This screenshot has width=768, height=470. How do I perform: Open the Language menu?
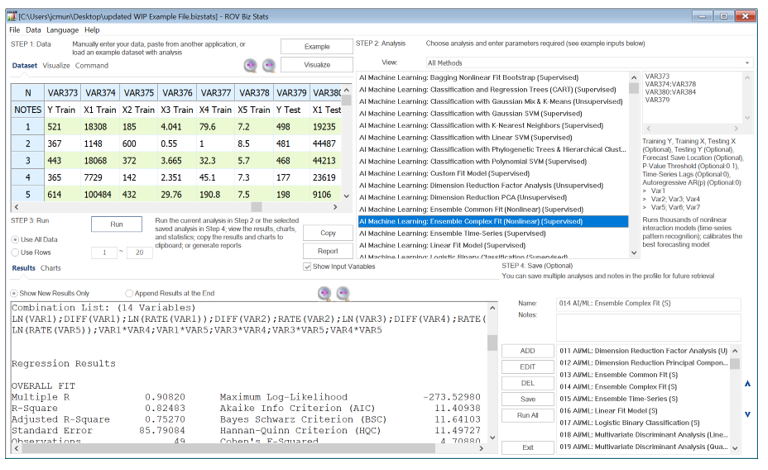point(62,30)
